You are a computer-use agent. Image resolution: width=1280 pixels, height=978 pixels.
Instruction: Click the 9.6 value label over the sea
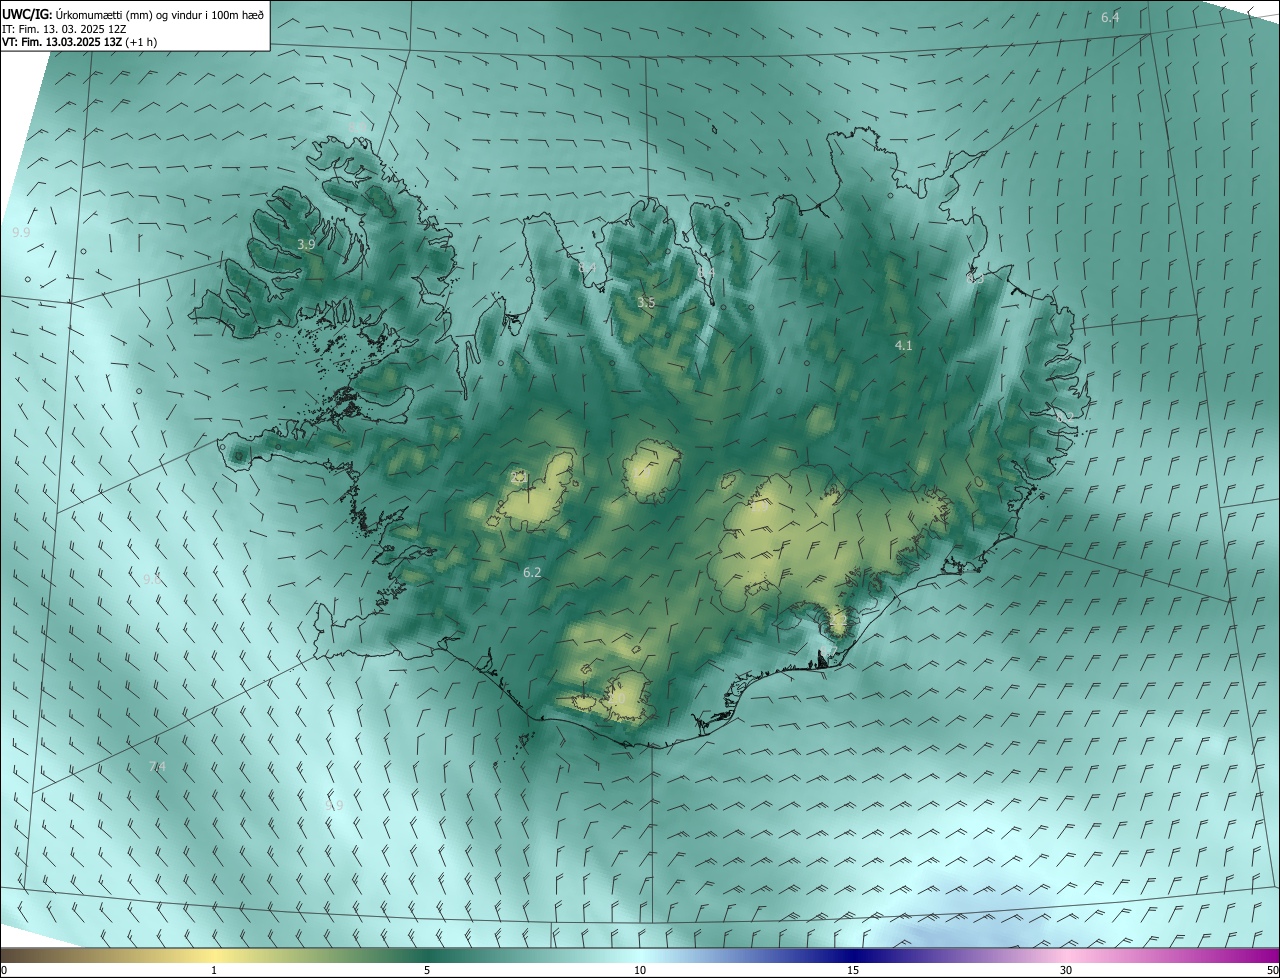(152, 579)
